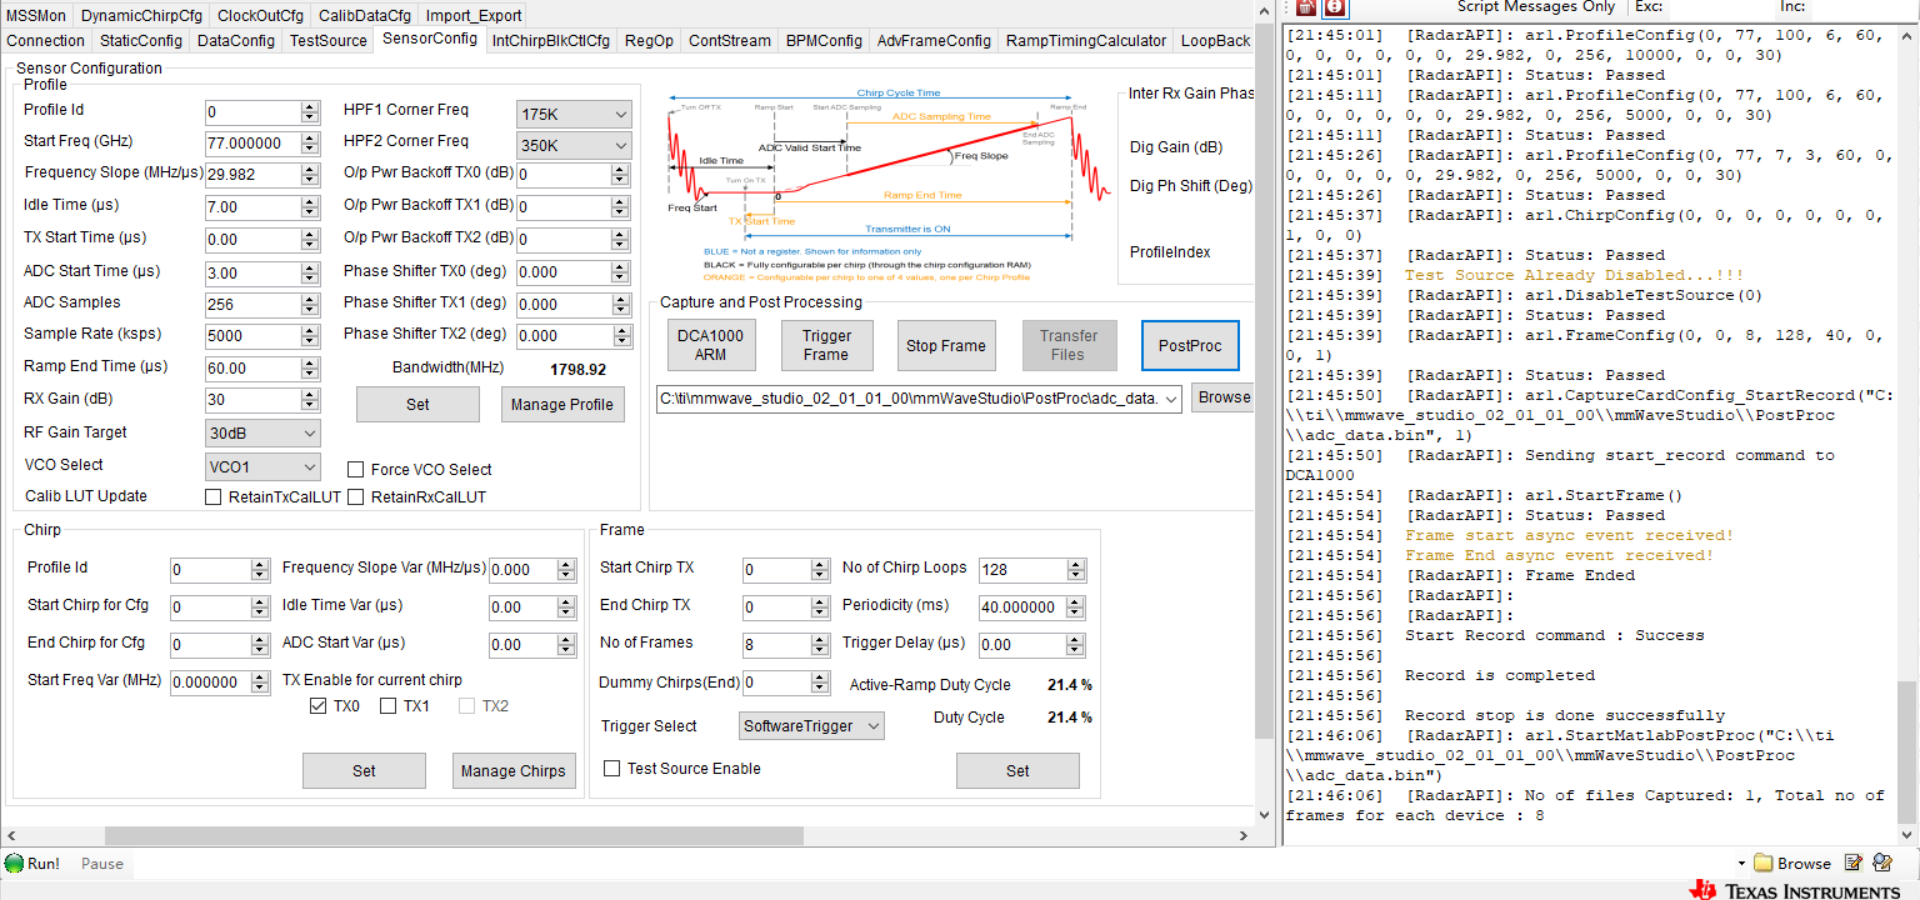Click the DCA1000 ARM button
The image size is (1920, 900).
click(x=711, y=345)
